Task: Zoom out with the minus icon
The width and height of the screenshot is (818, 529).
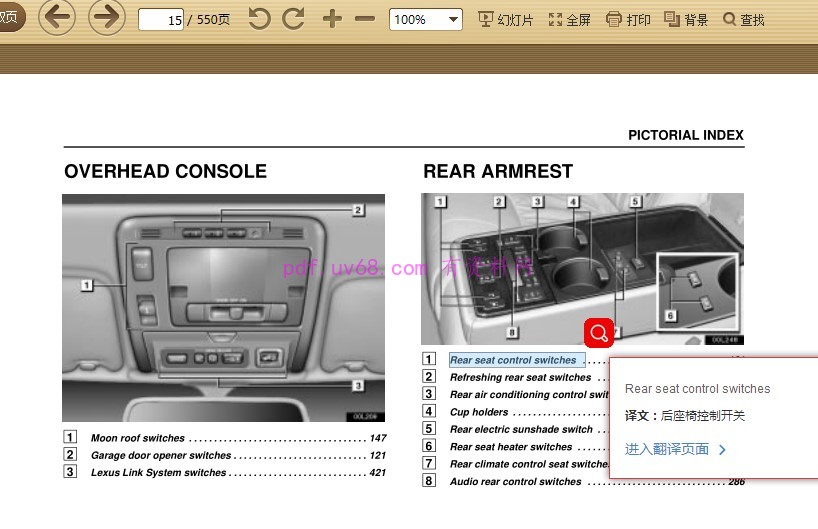Action: (365, 19)
